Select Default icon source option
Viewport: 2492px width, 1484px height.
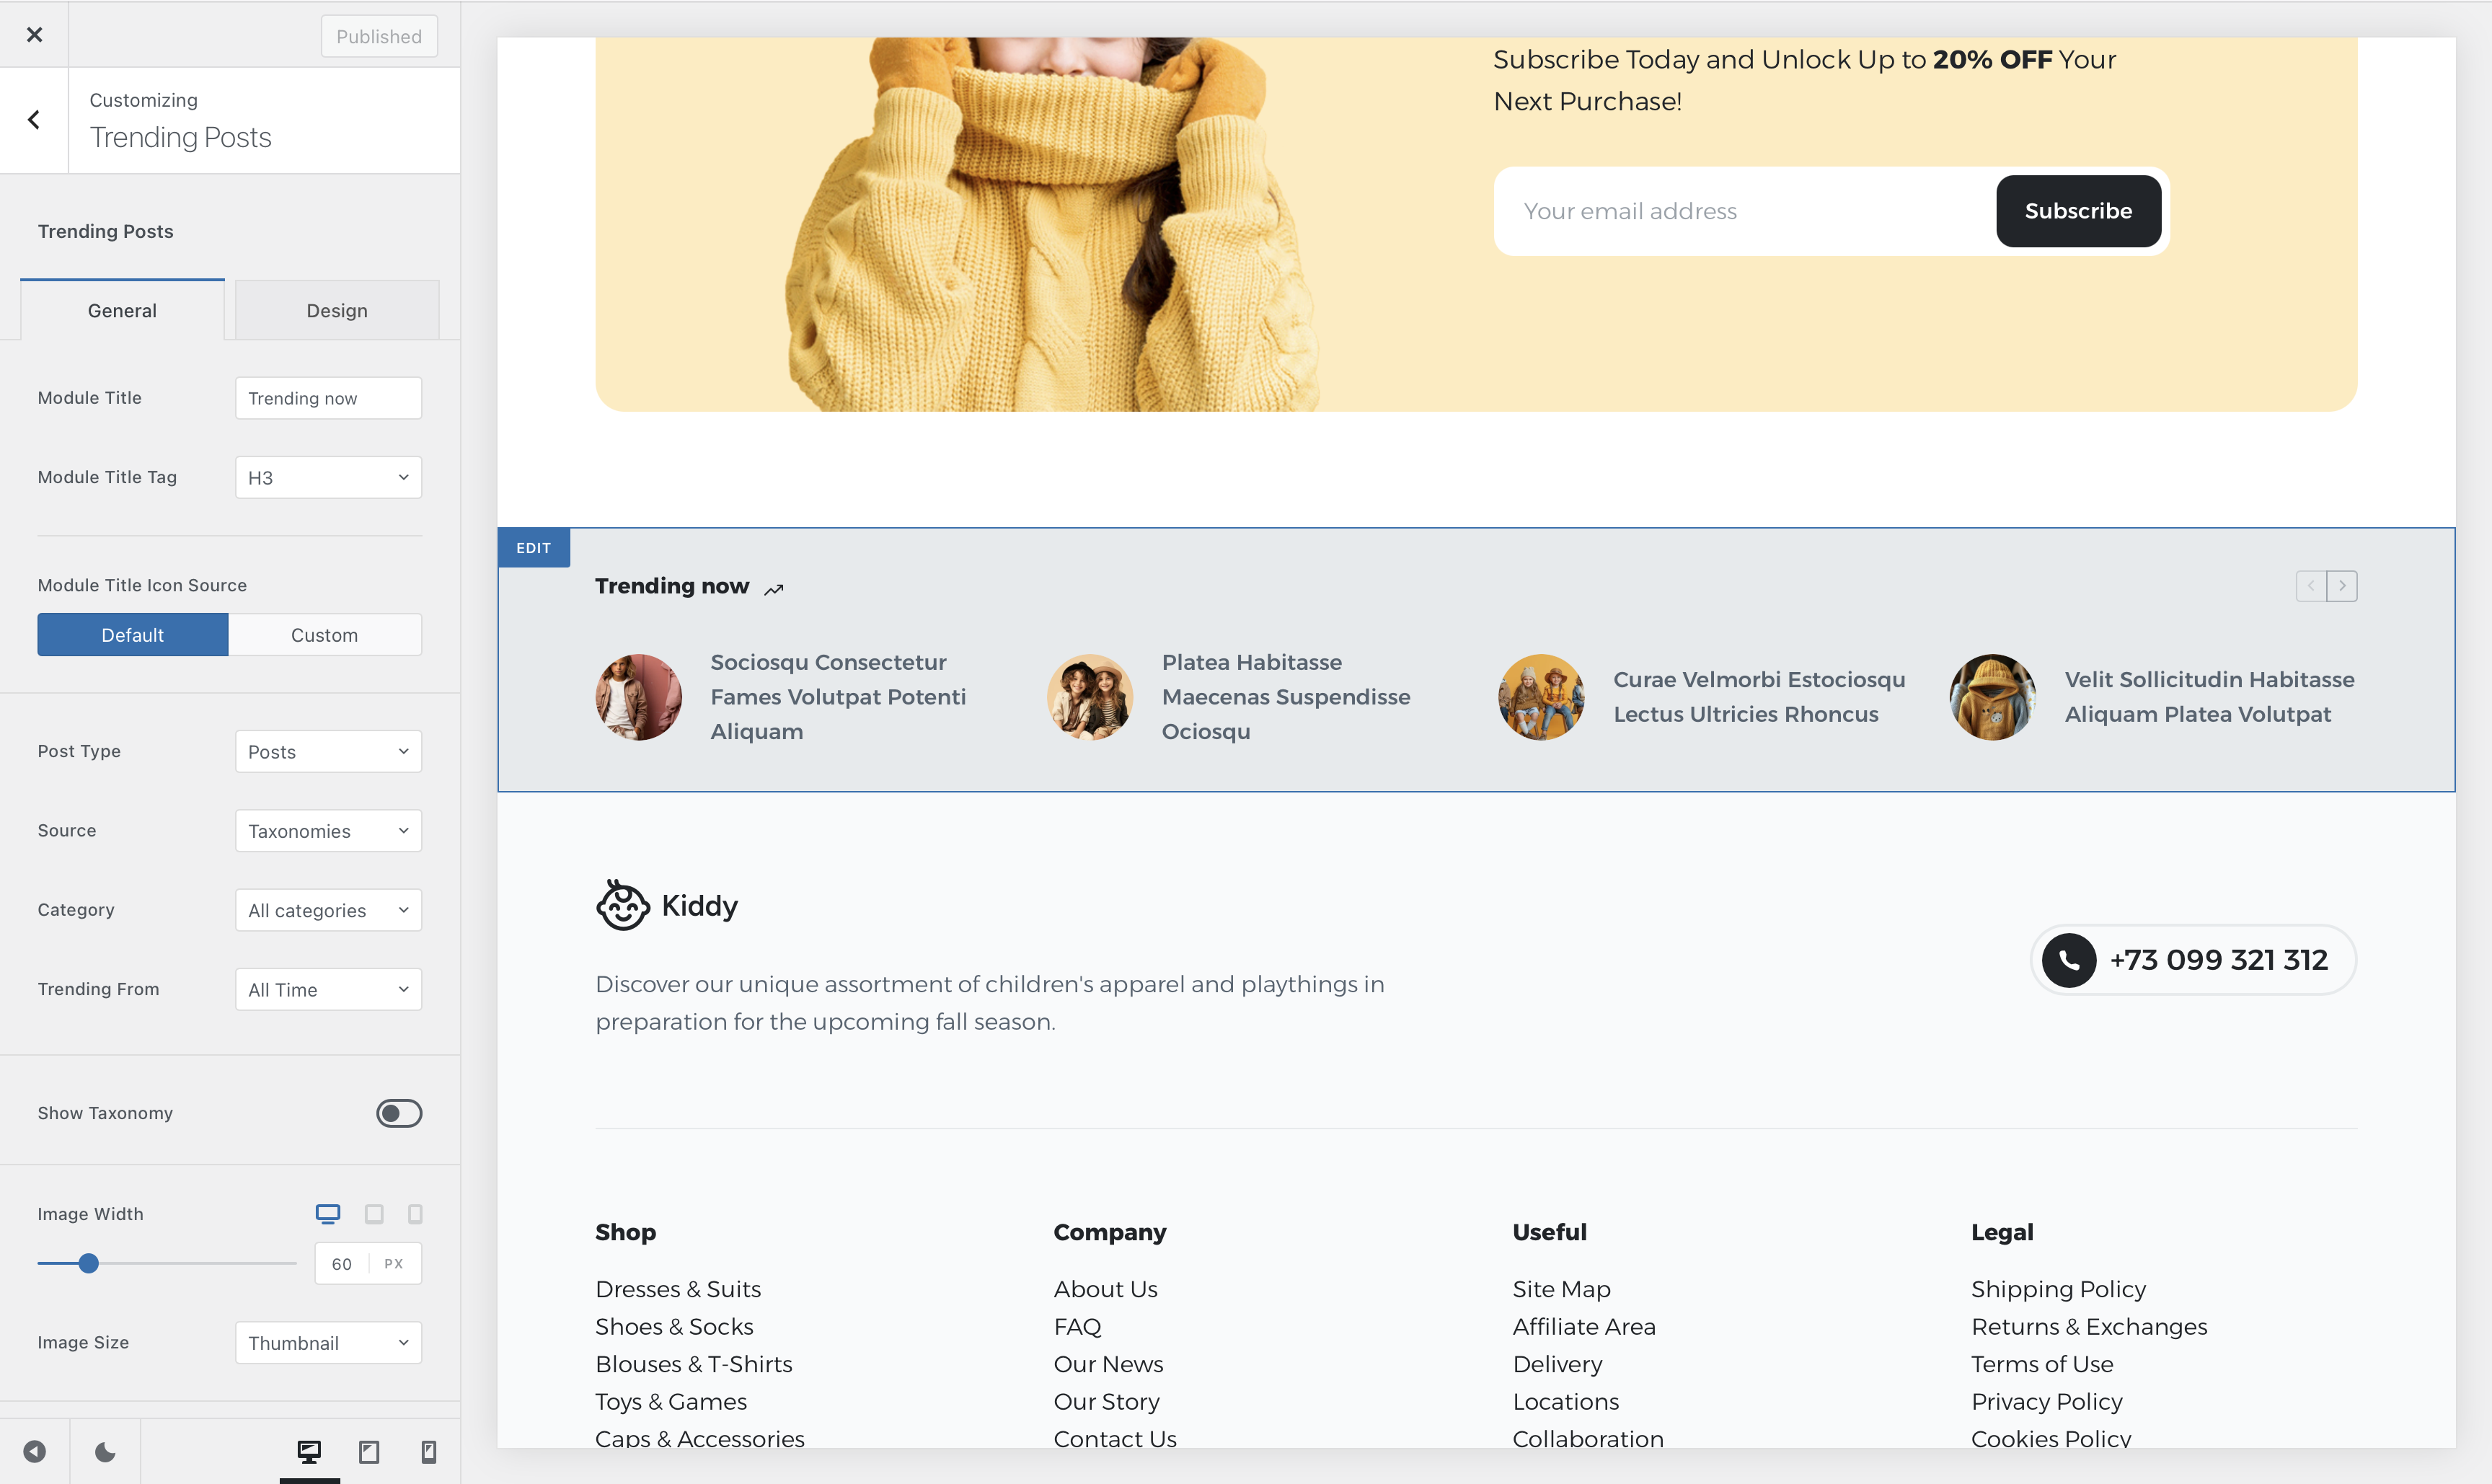133,635
